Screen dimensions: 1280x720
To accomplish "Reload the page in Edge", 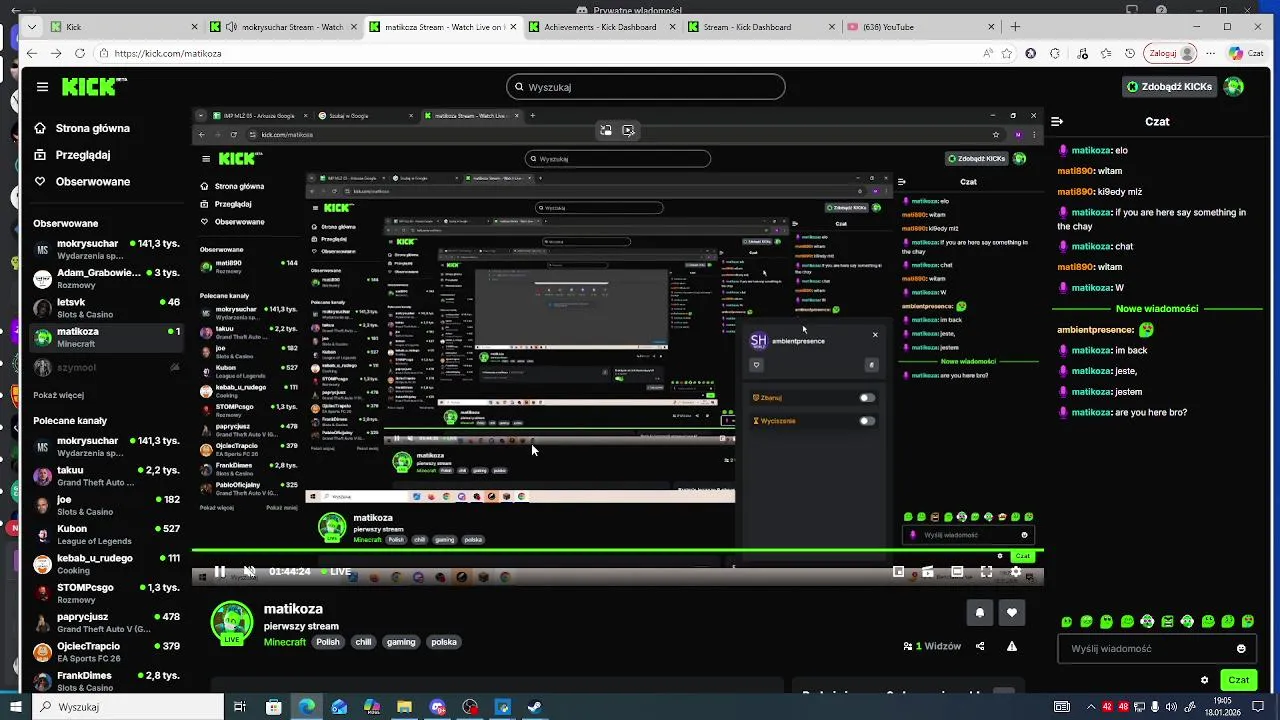I will pos(79,53).
